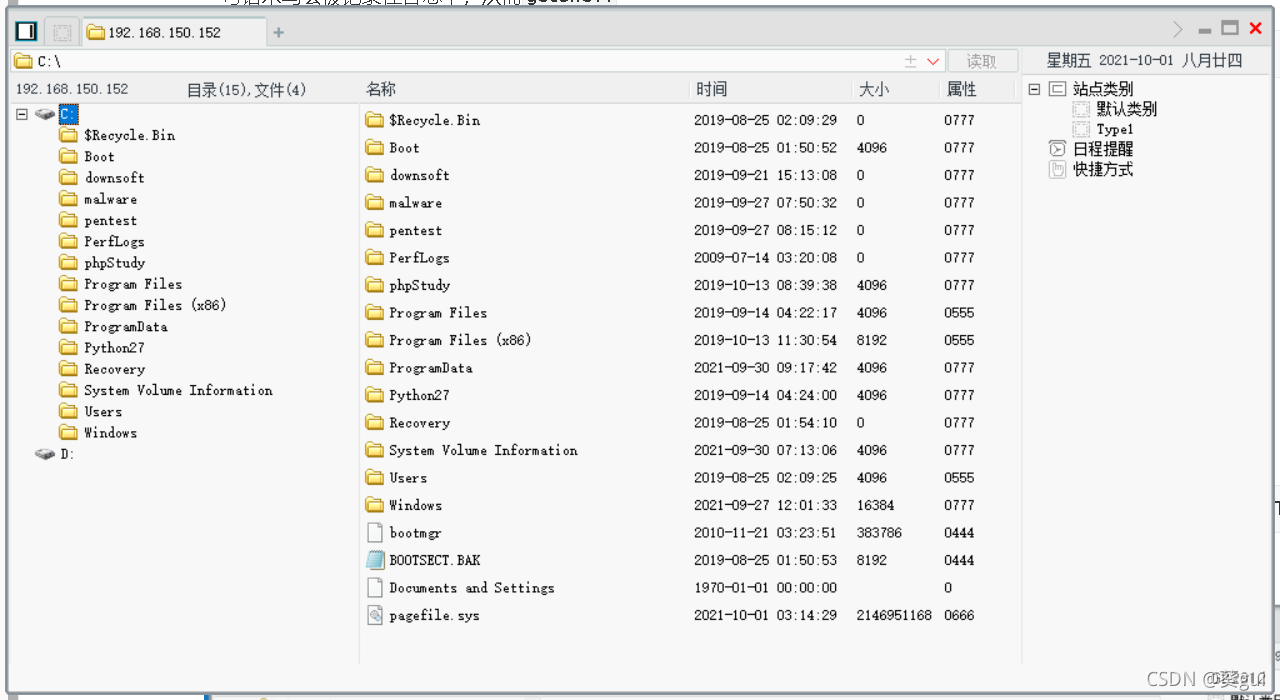Viewport: 1280px width, 700px height.
Task: Click PerfLogs folder icon in file list
Action: 375,257
